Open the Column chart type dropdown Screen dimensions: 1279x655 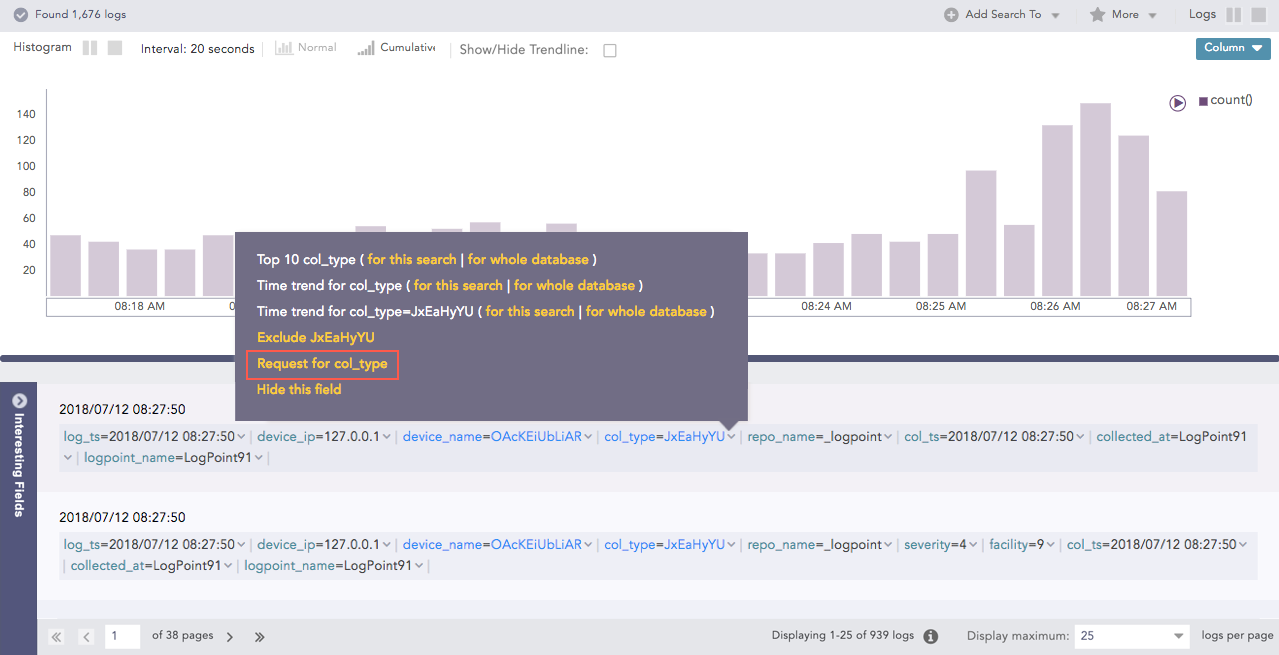click(x=1232, y=48)
